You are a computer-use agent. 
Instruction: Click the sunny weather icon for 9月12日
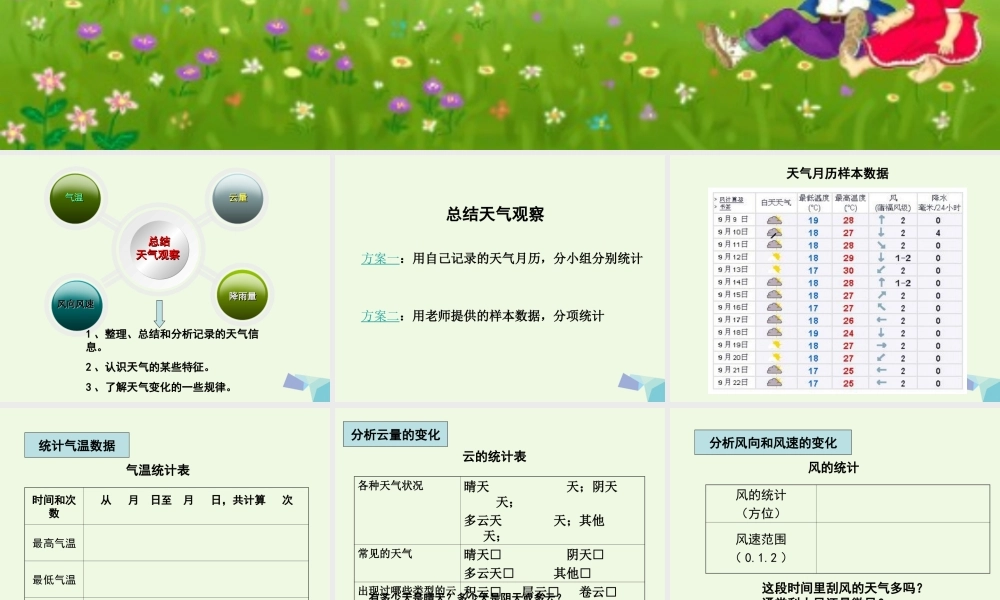[x=776, y=258]
